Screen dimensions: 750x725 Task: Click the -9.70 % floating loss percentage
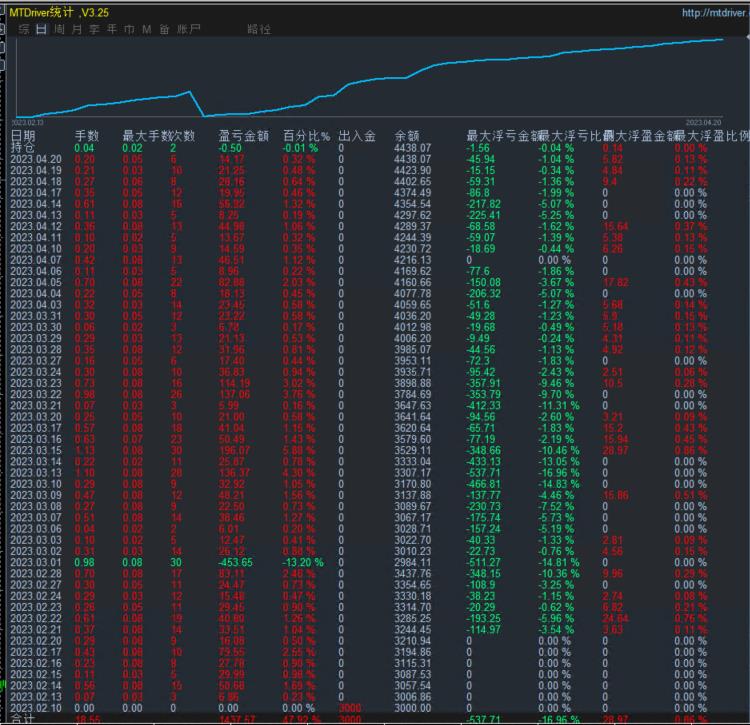(556, 394)
